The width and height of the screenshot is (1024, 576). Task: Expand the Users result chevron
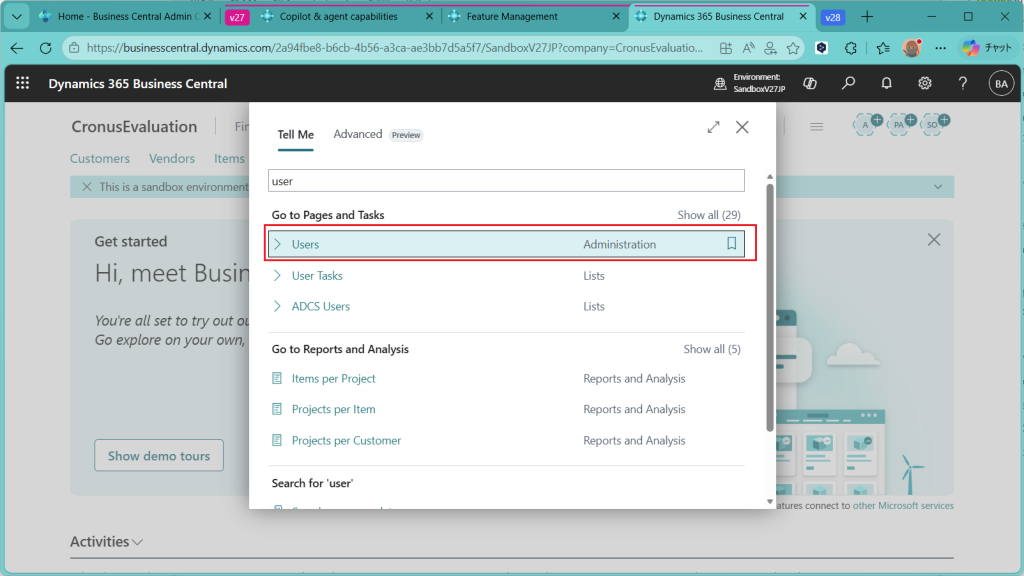278,244
